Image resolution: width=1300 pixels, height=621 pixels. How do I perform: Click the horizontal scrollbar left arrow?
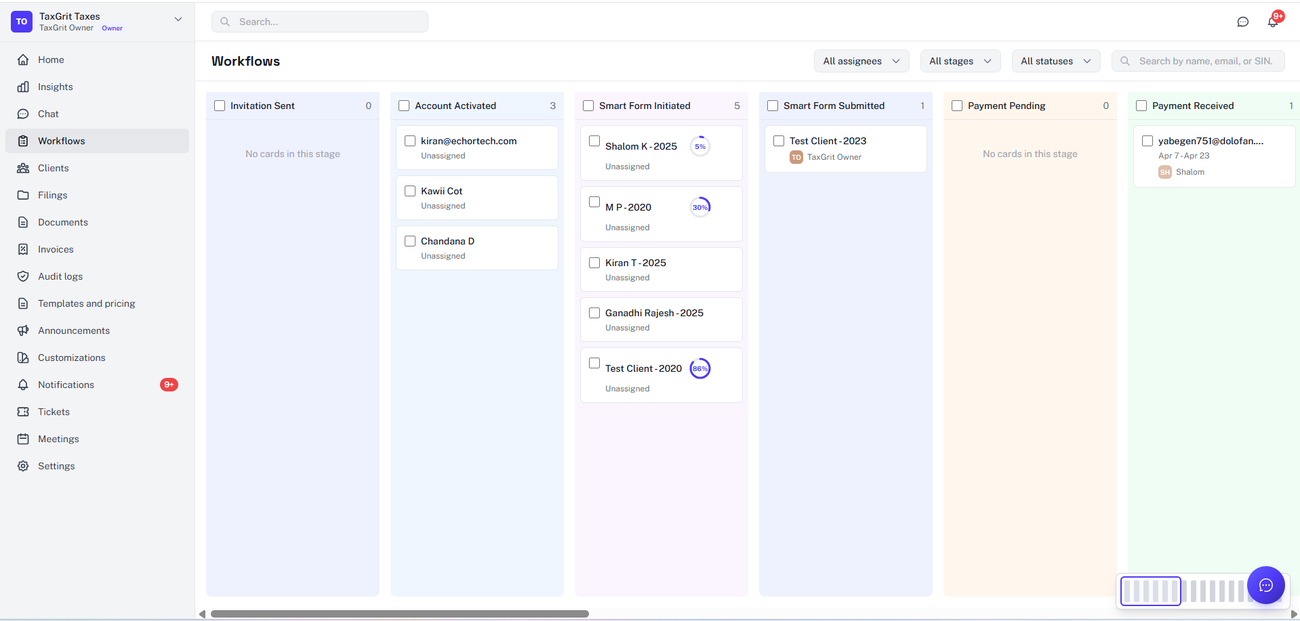point(202,614)
